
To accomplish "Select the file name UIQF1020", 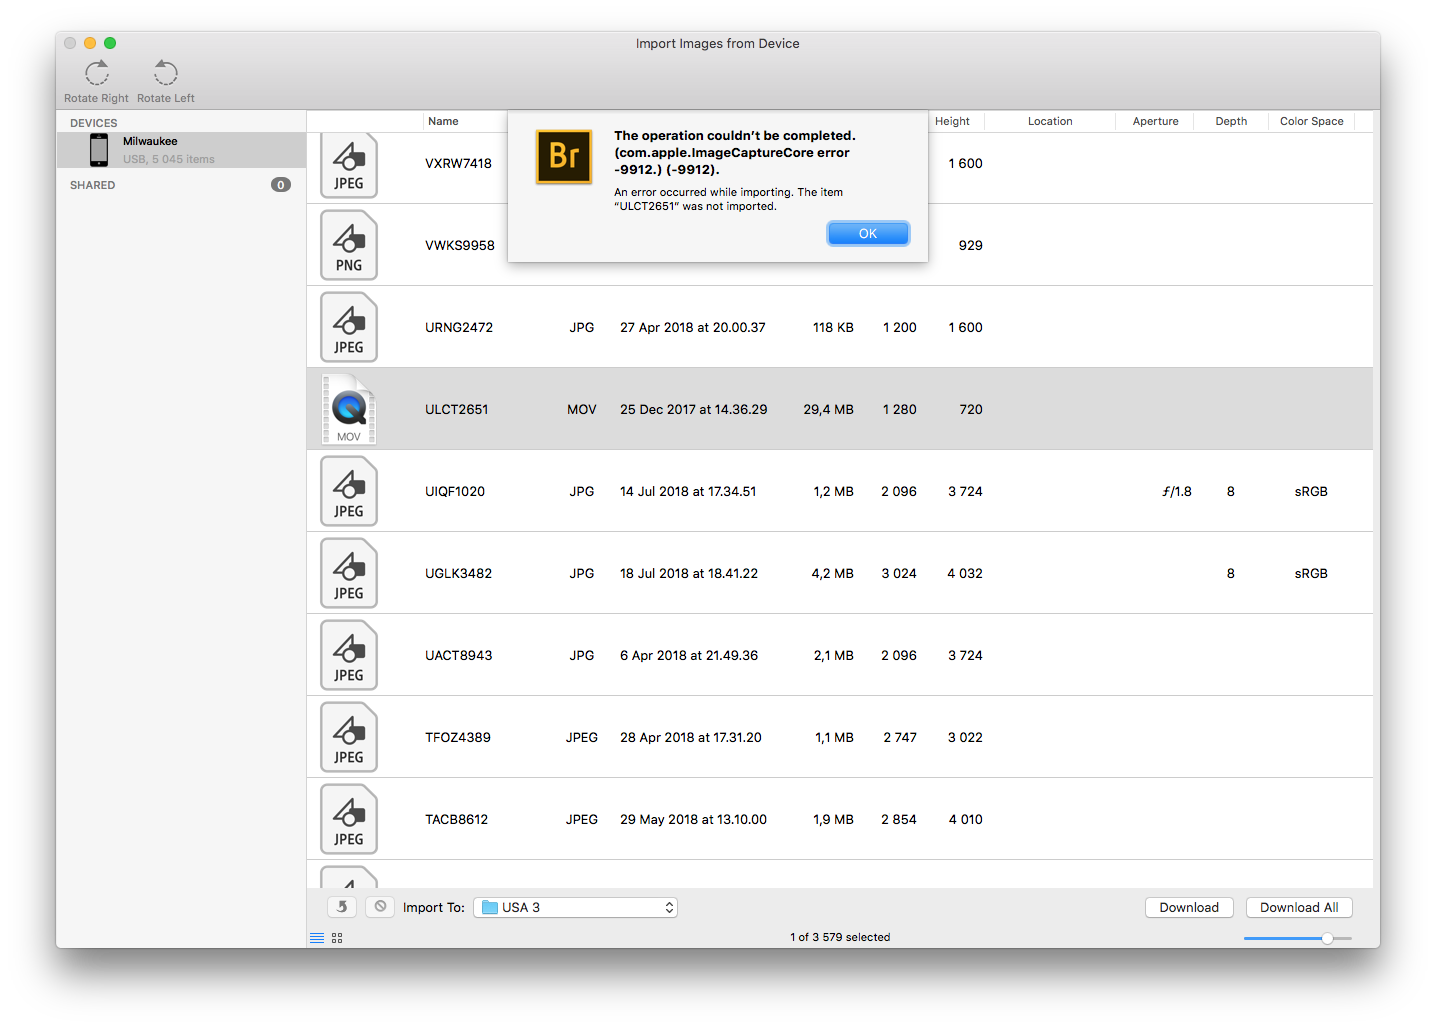I will [x=455, y=491].
